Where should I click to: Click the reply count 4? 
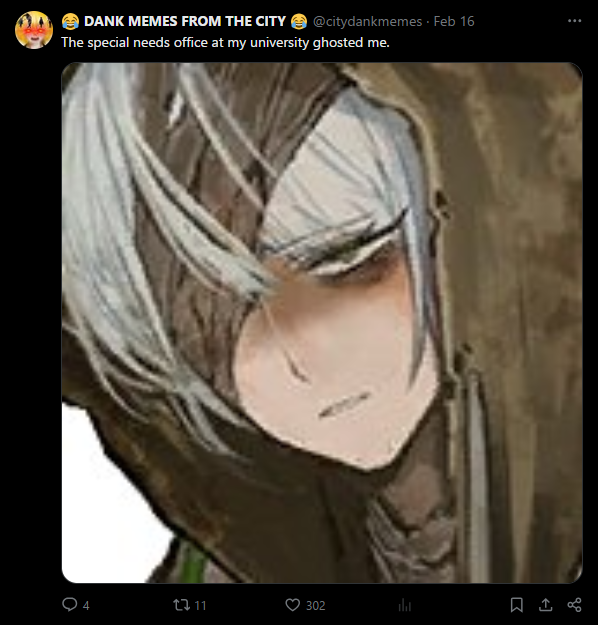tap(86, 606)
